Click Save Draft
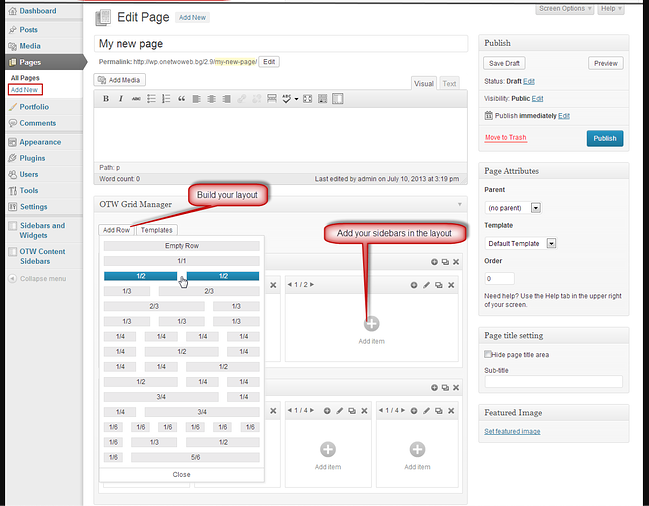The image size is (649, 506). click(504, 63)
